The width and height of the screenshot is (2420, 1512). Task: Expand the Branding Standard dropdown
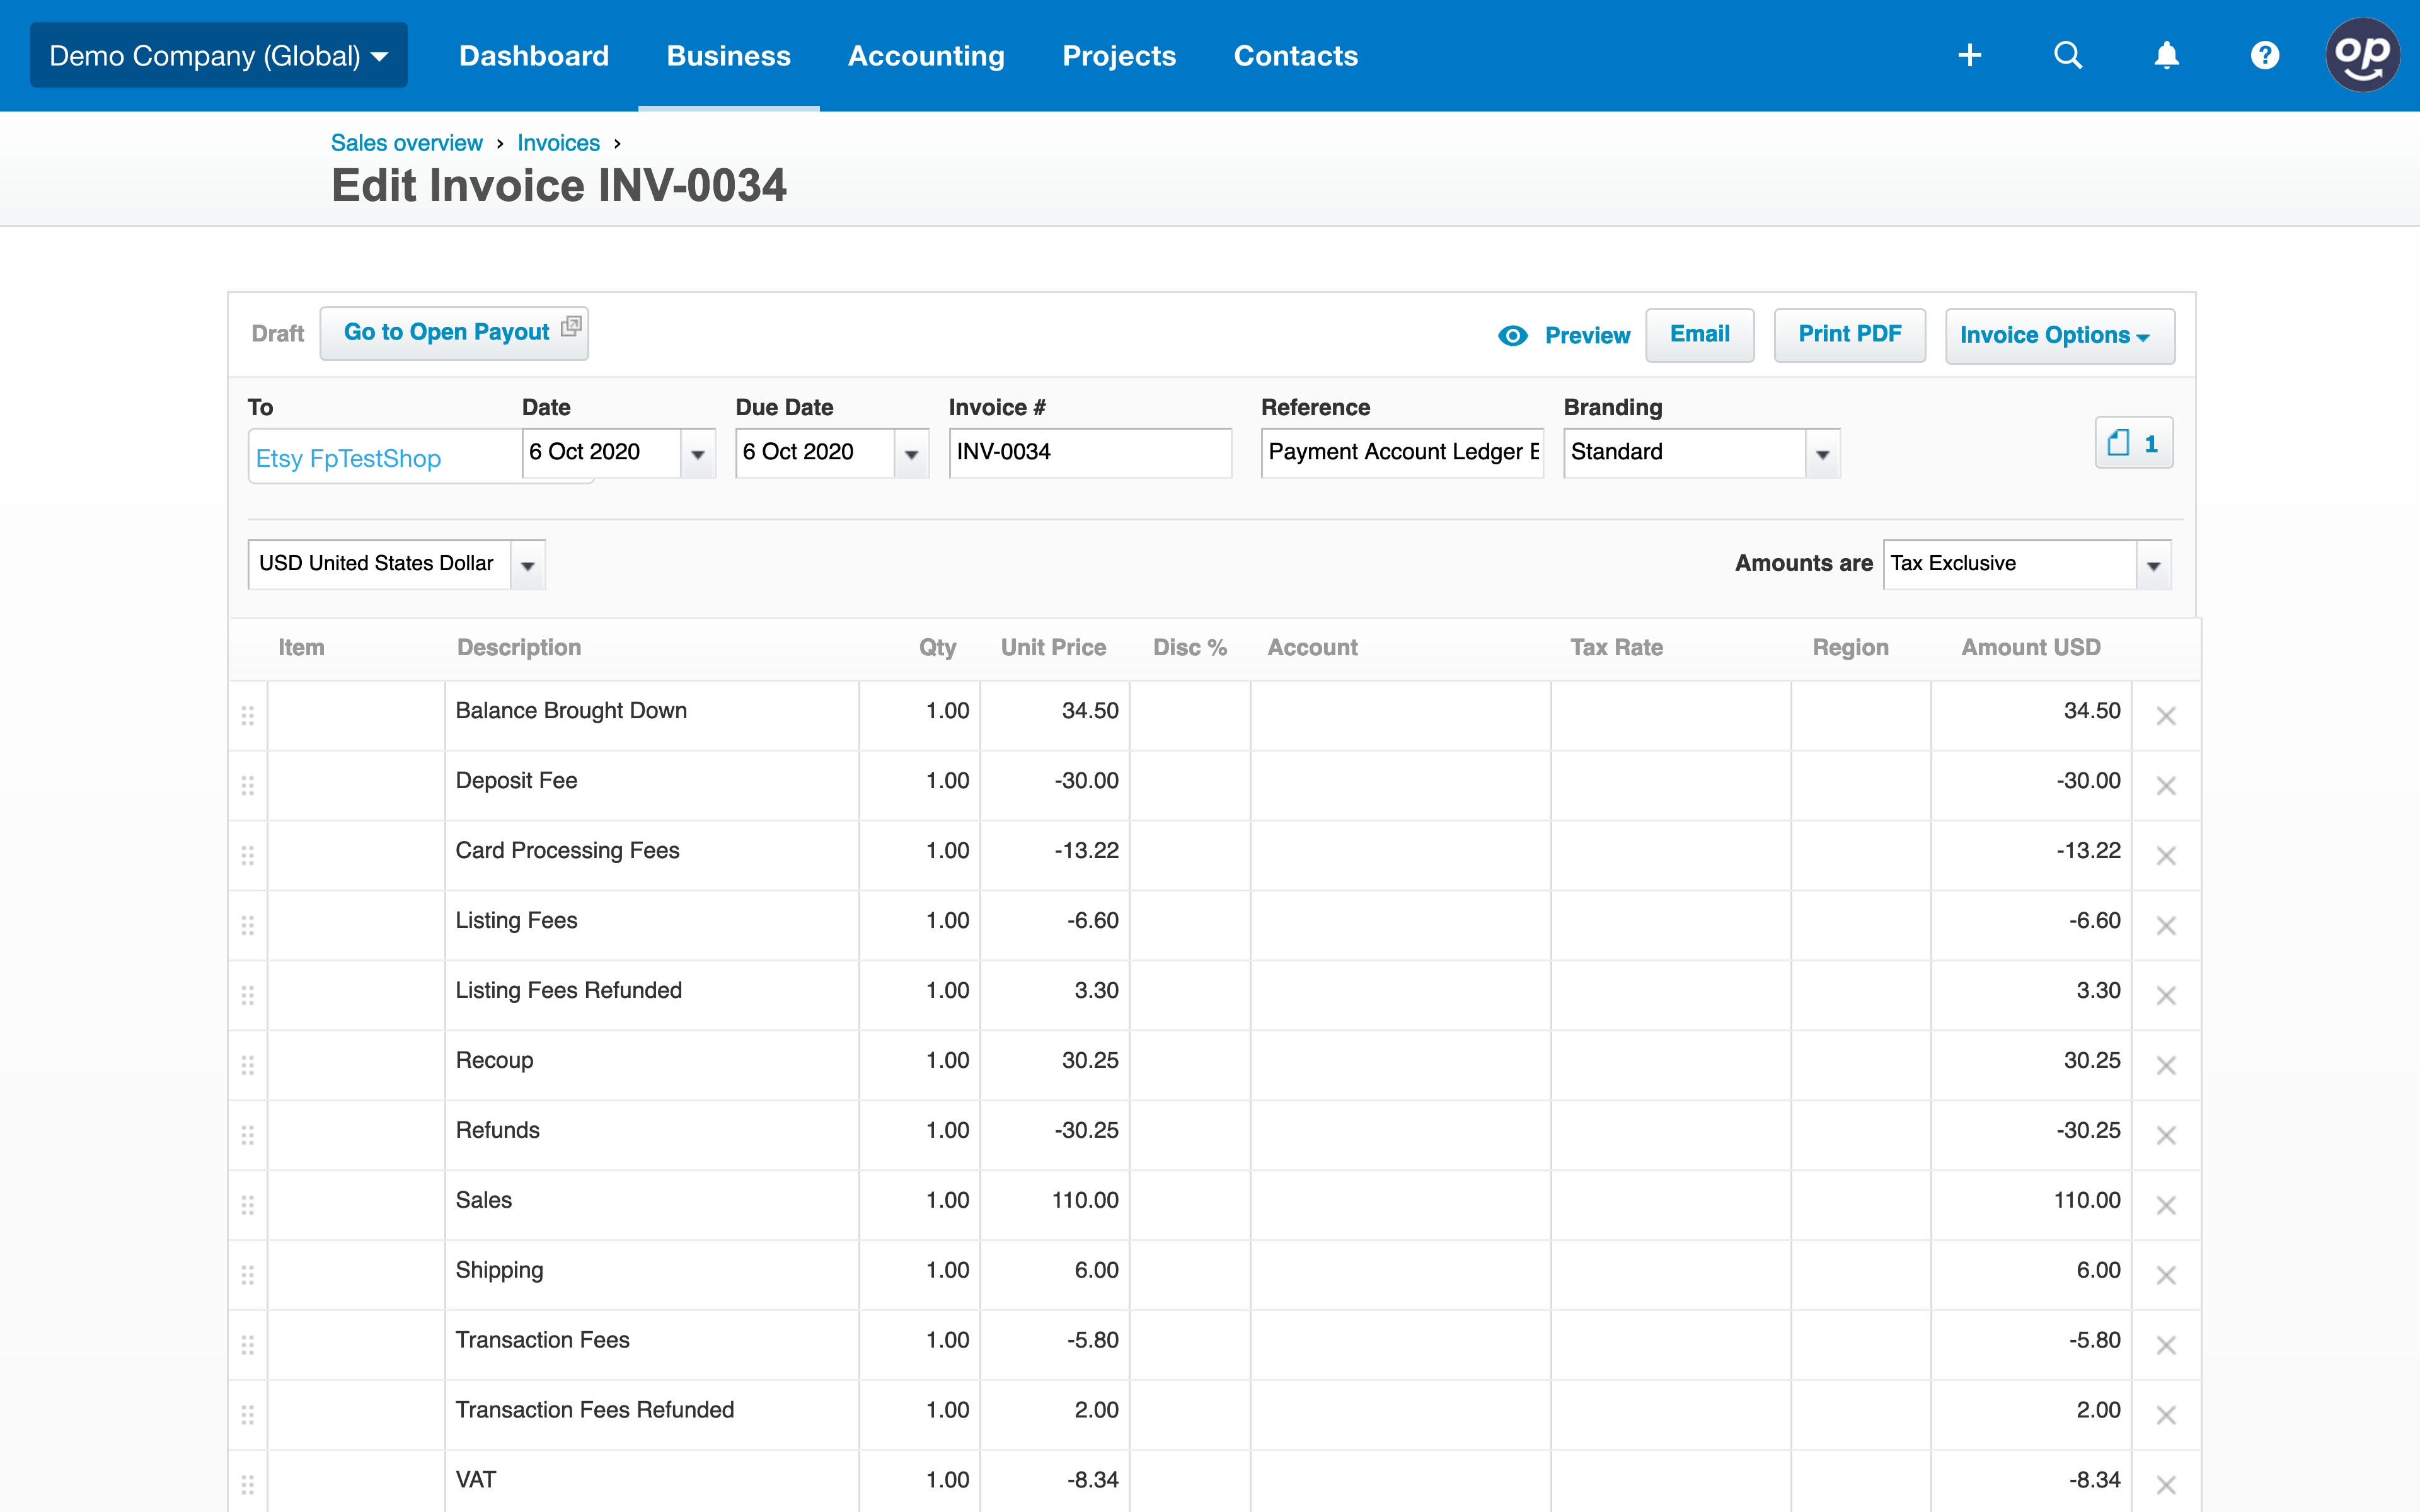(x=1822, y=454)
